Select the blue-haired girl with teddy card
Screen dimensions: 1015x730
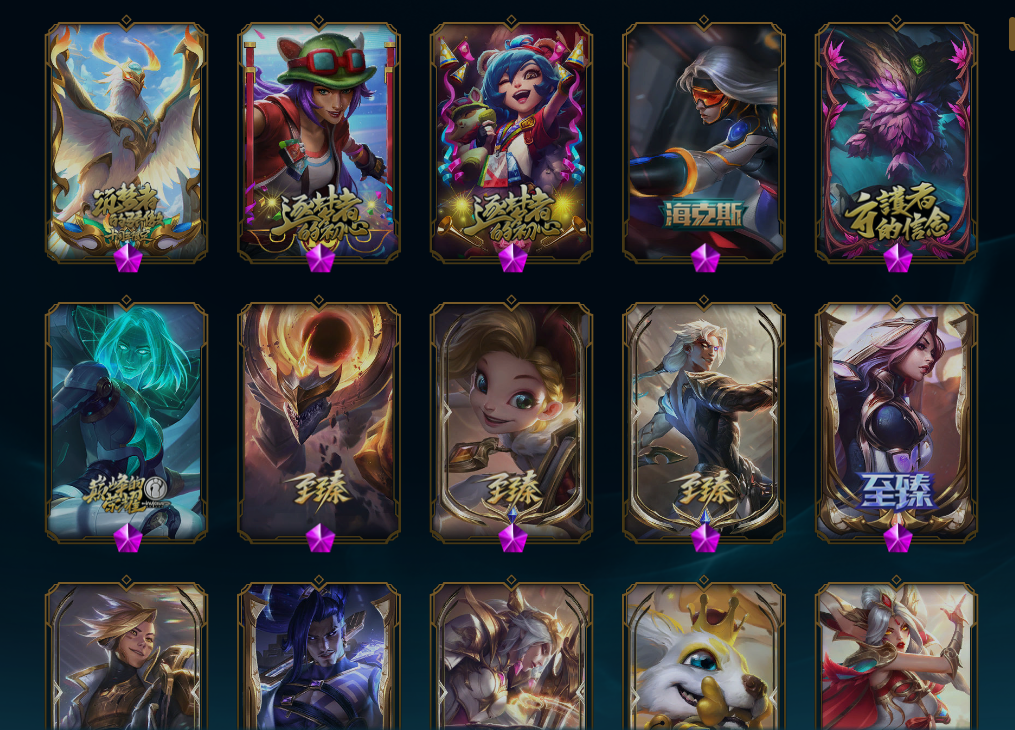pos(511,142)
